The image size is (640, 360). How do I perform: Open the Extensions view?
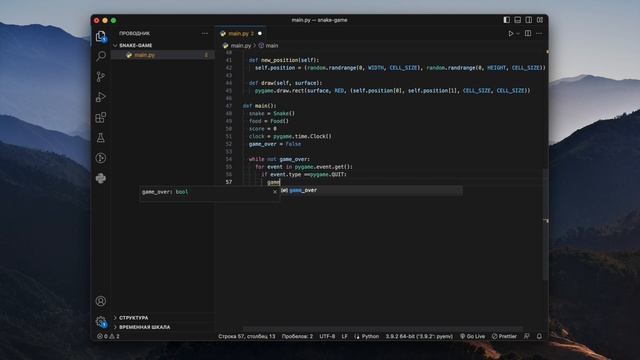coord(101,118)
